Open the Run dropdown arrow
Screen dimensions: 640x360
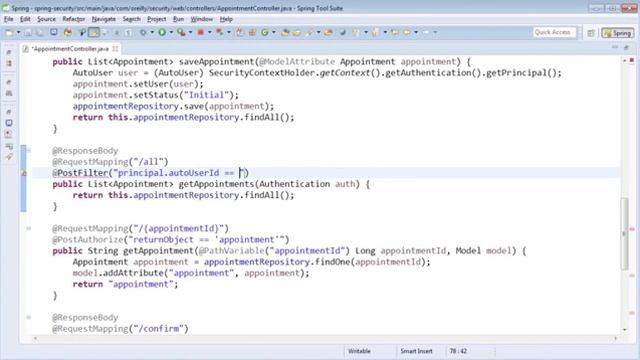(171, 32)
